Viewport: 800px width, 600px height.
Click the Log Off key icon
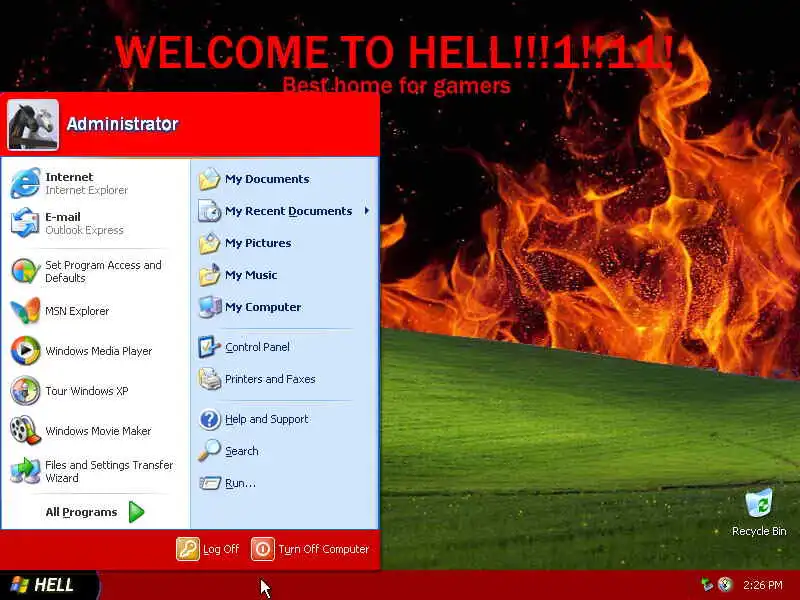pos(188,549)
